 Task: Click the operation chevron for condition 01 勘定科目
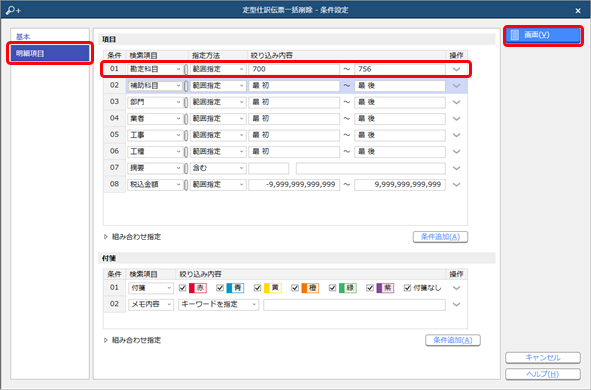pyautogui.click(x=456, y=69)
